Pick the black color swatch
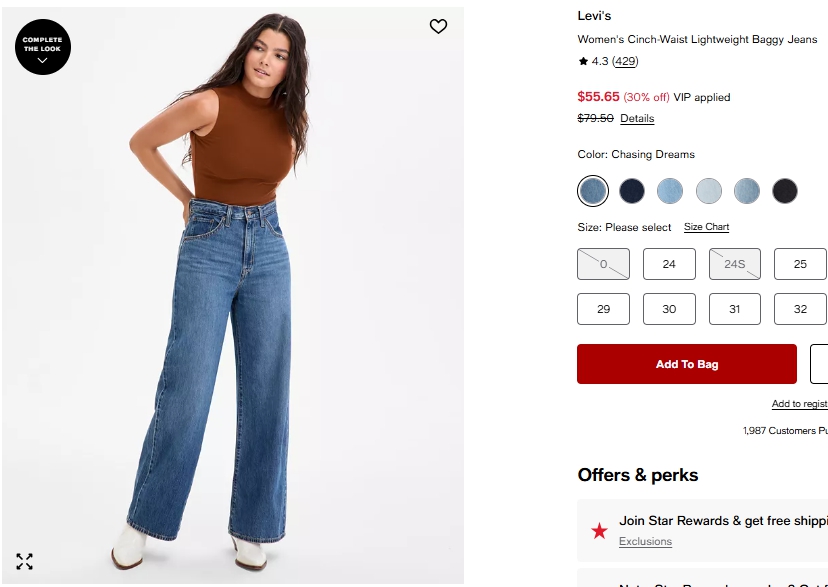828x587 pixels. coord(785,191)
